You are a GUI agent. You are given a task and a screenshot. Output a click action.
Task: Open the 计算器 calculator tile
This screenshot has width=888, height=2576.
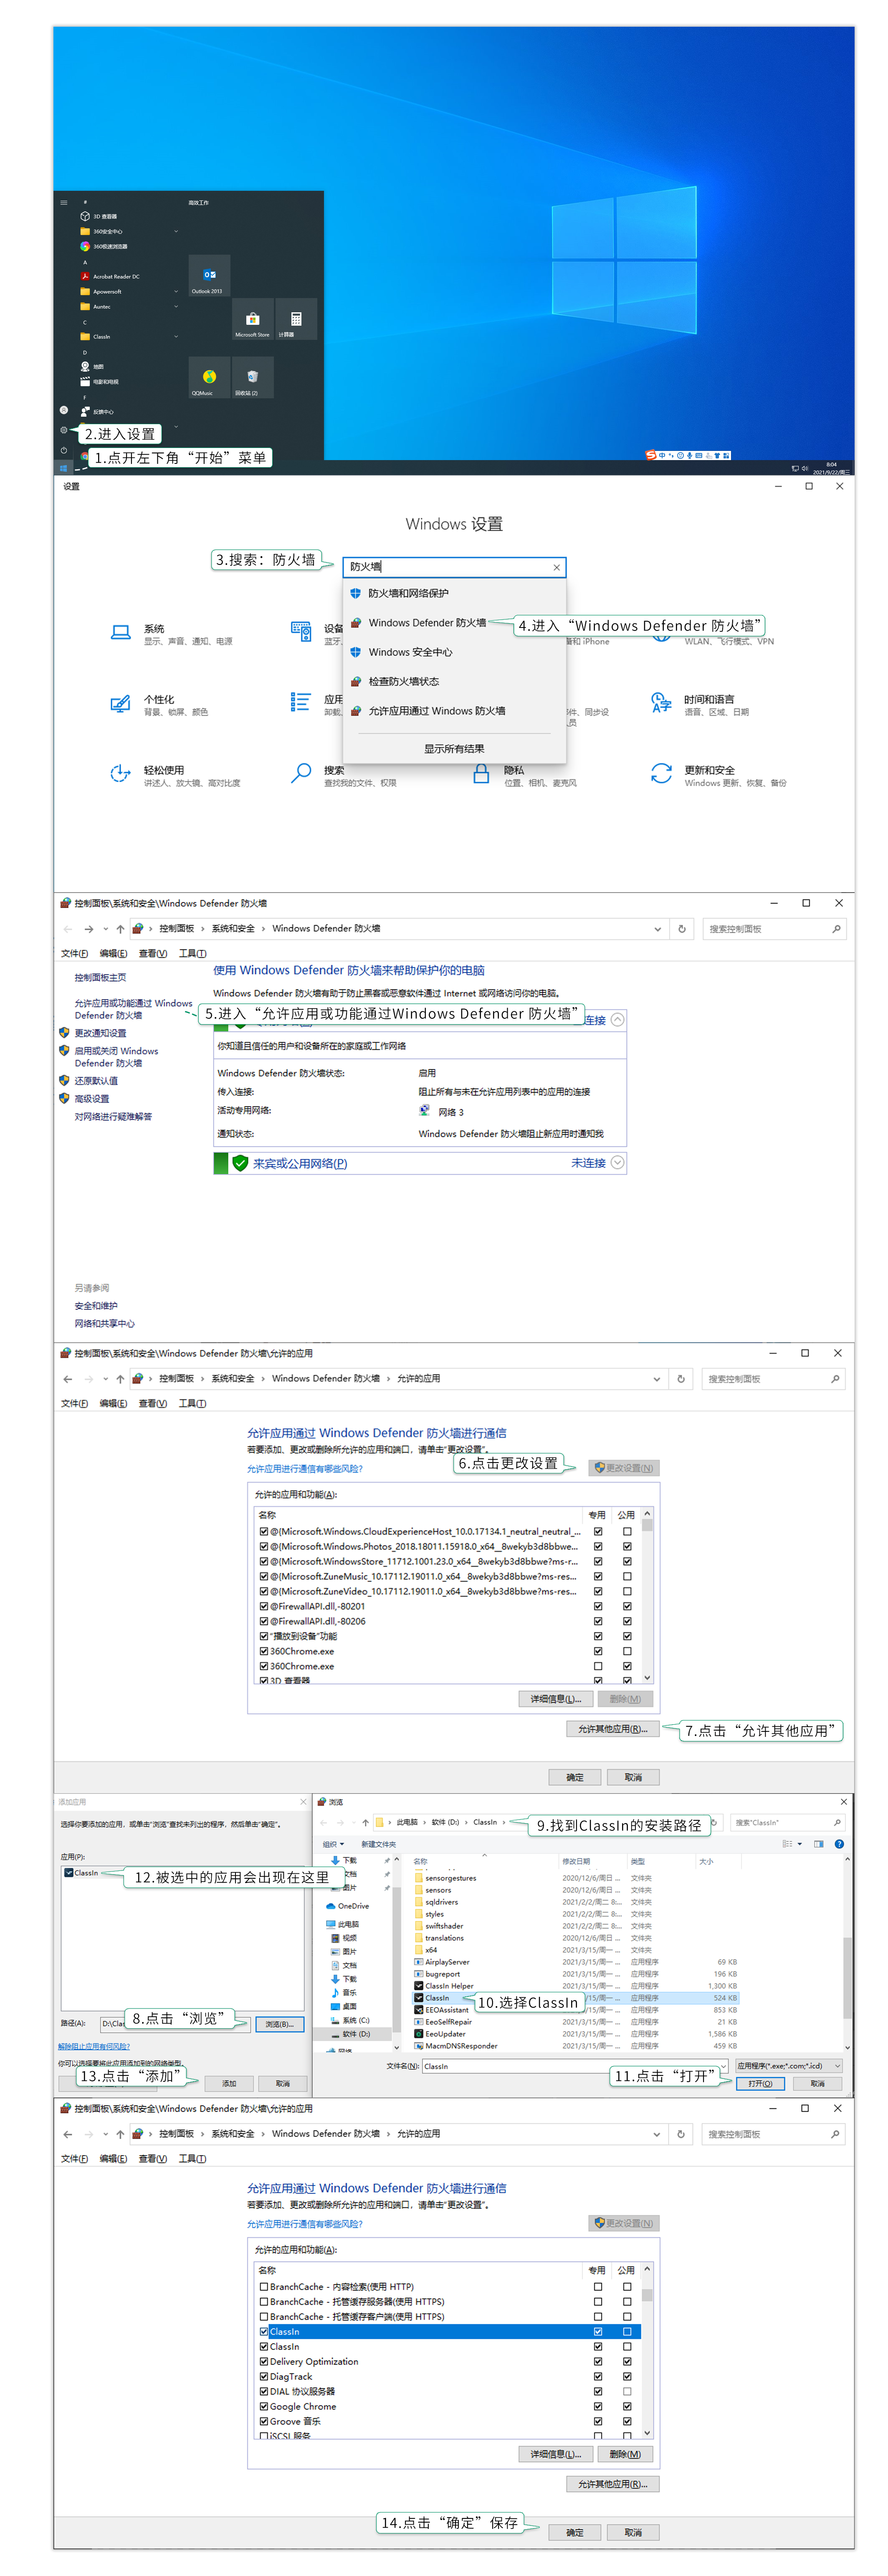296,320
